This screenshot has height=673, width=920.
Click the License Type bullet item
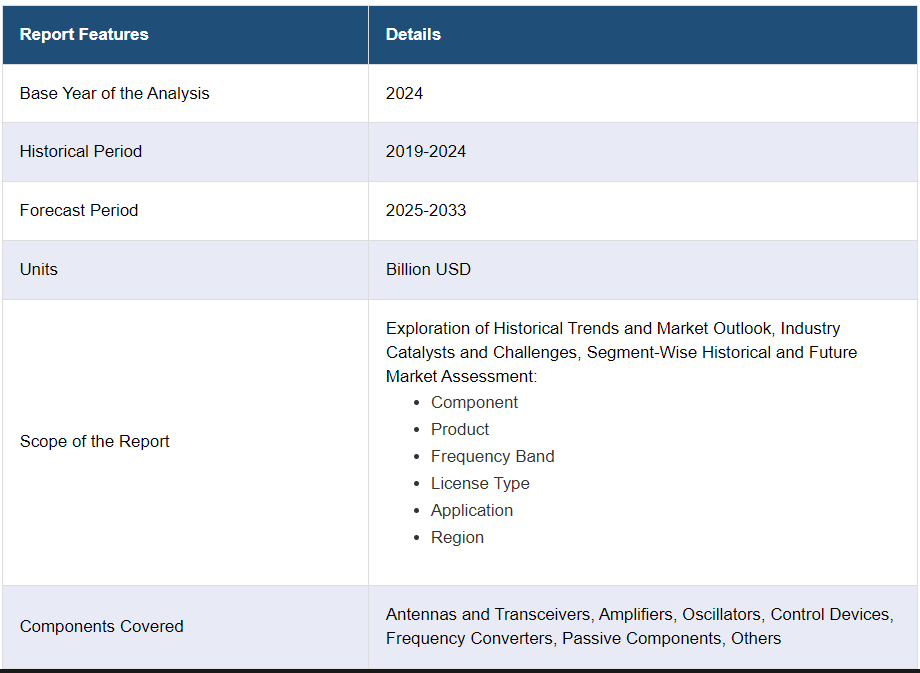[480, 483]
